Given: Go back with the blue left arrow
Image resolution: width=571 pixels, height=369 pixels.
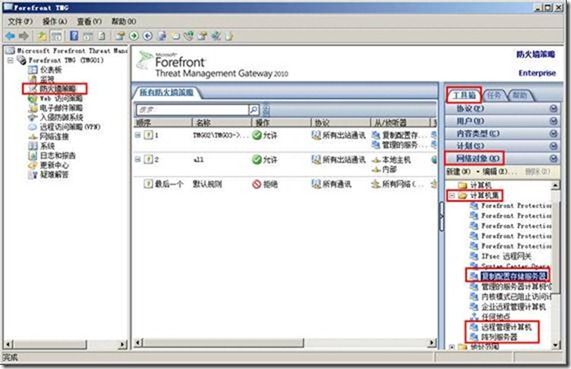Looking at the screenshot, I should coord(10,36).
